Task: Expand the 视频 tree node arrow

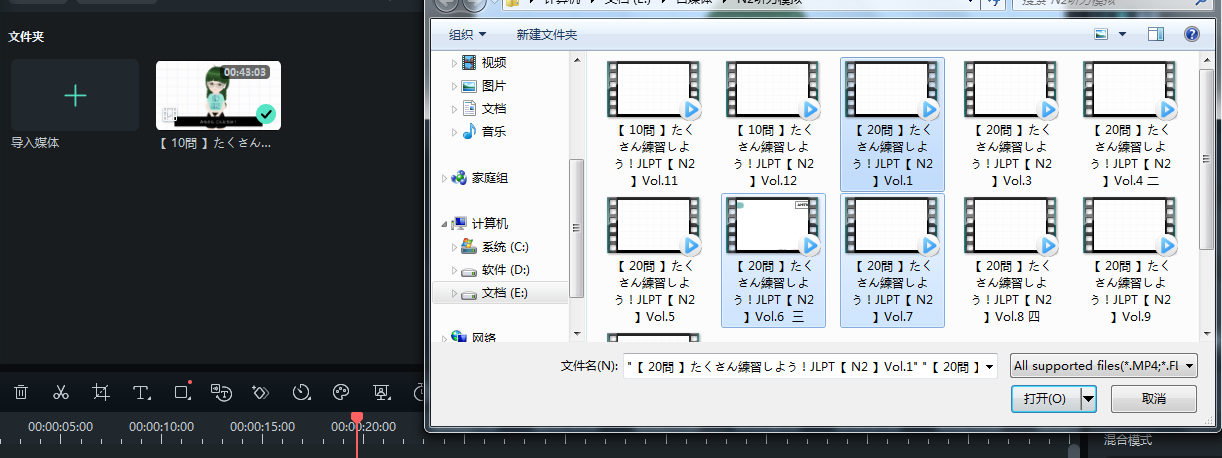Action: click(x=454, y=63)
